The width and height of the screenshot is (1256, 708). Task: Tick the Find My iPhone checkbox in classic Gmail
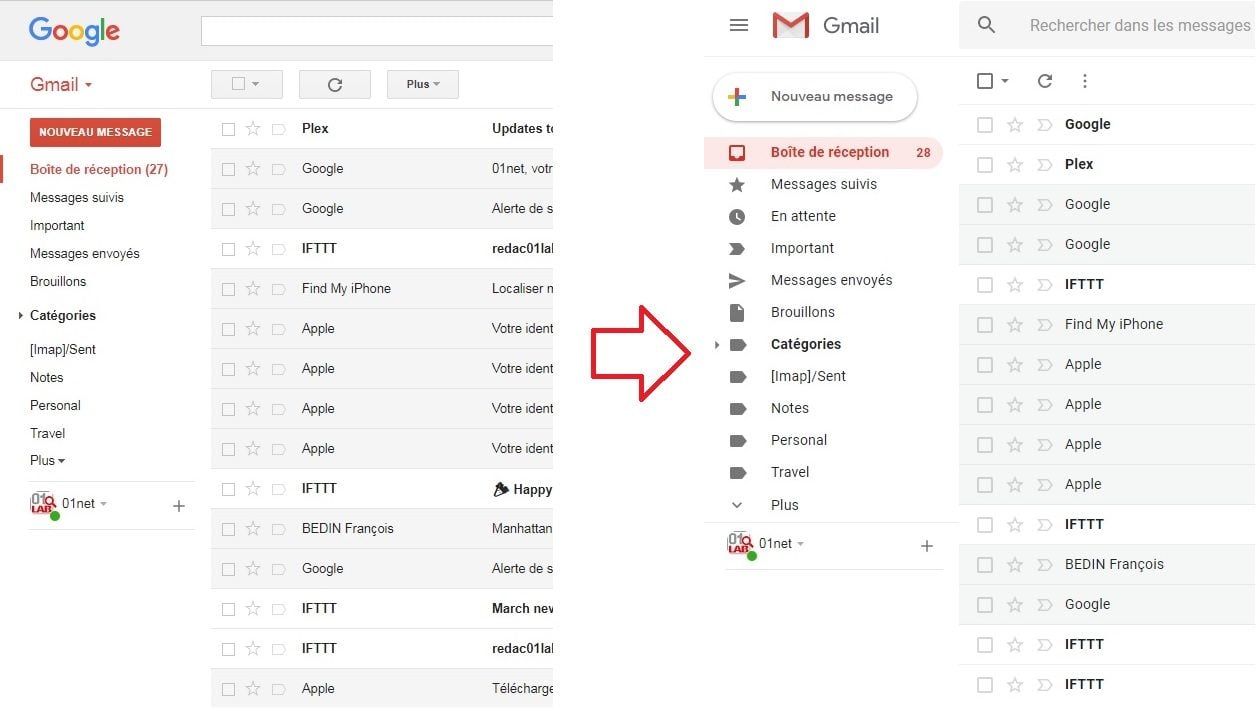click(228, 289)
